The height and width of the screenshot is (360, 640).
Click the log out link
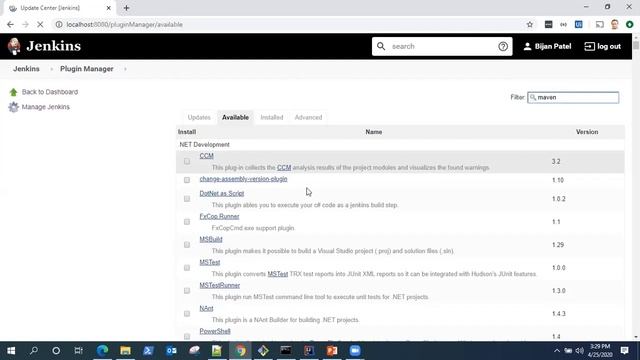[609, 47]
